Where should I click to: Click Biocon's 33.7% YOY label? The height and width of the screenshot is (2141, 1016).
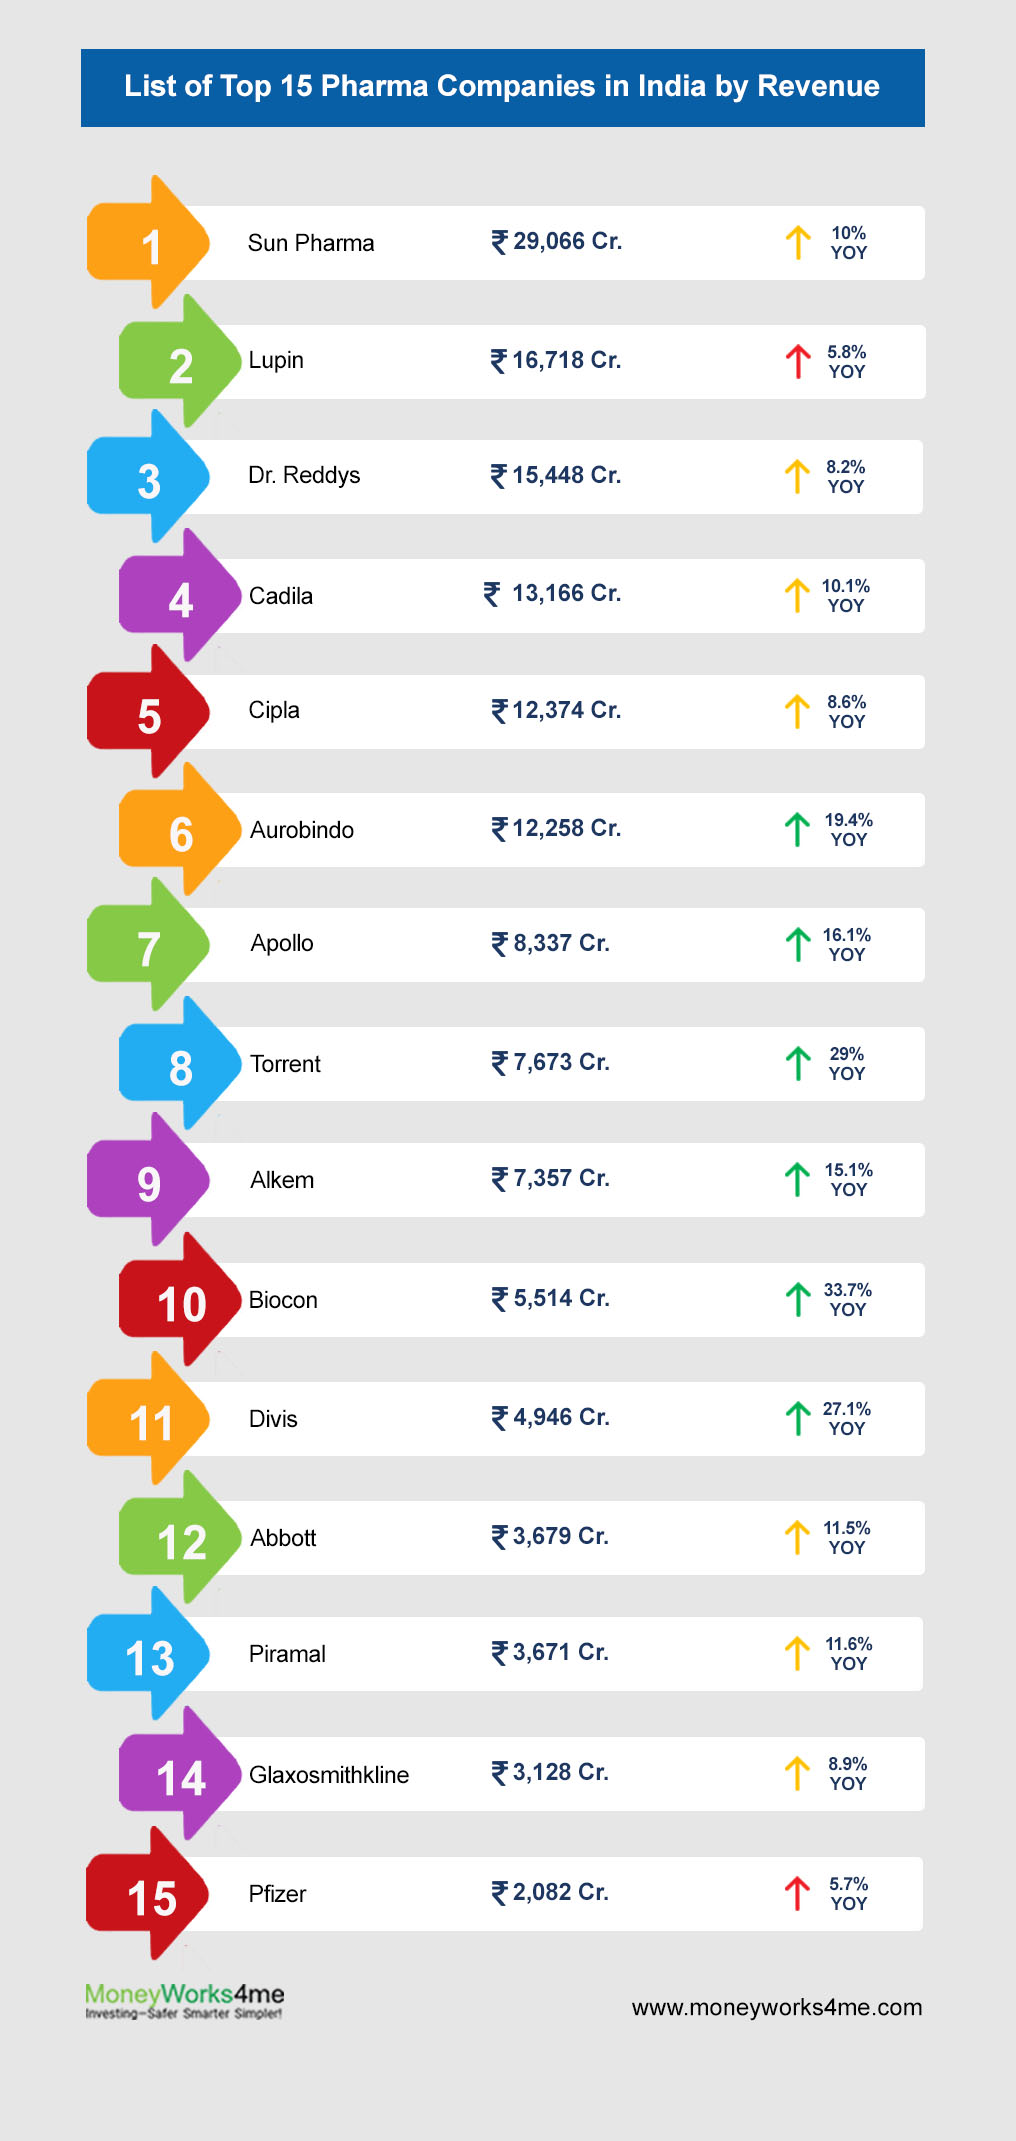(x=847, y=1299)
